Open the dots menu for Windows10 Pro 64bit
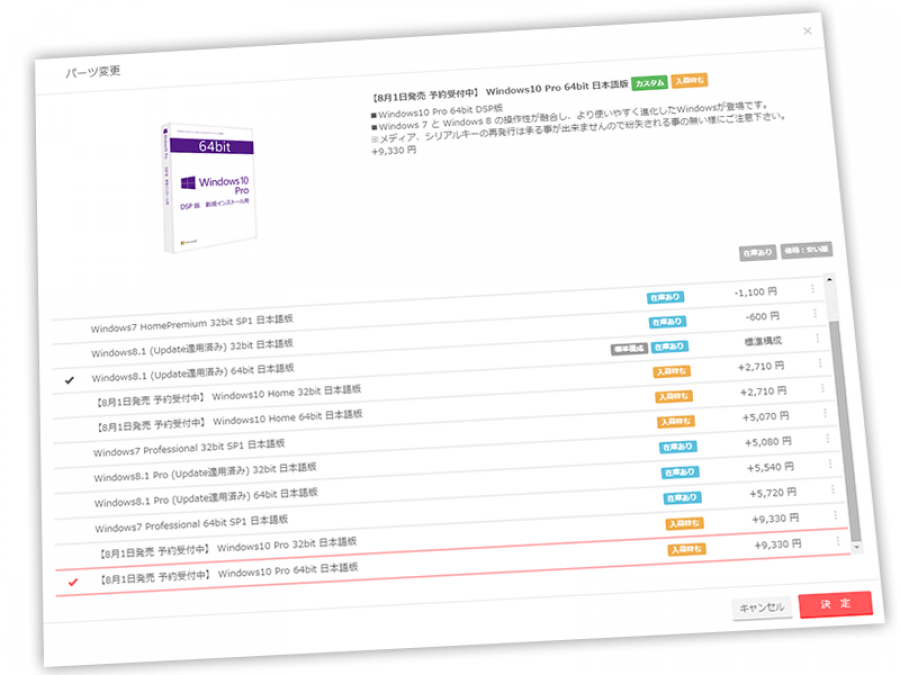This screenshot has width=900, height=675. [838, 541]
